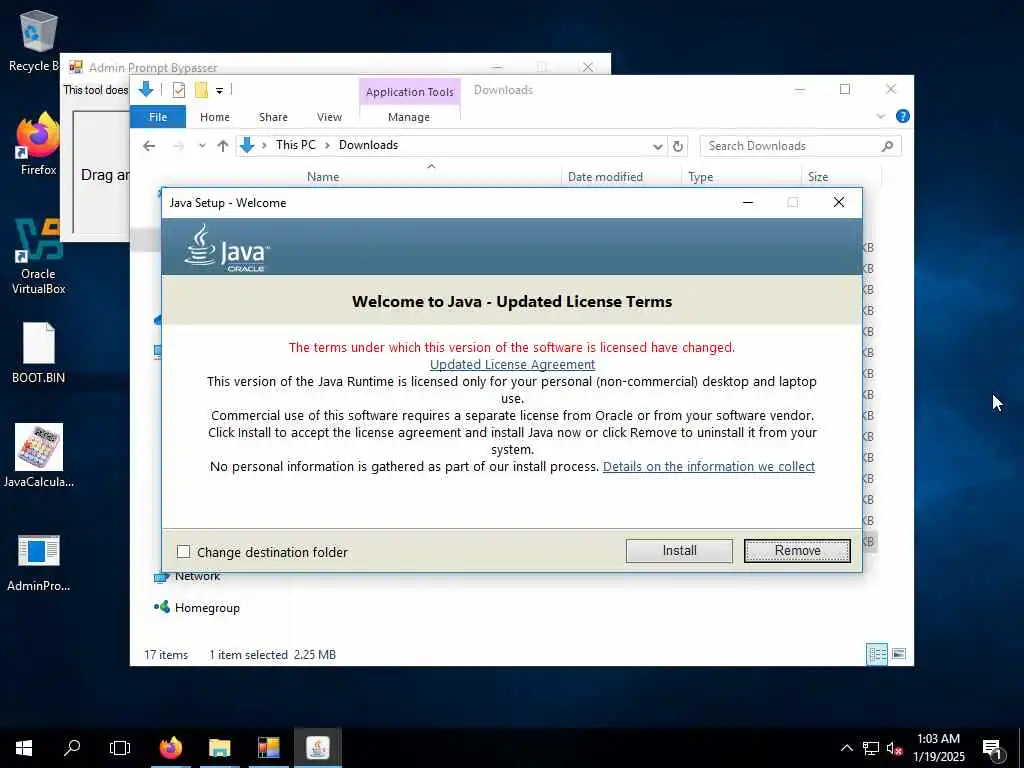Open the recent locations dropdown arrow
This screenshot has width=1024, height=768.
[202, 146]
